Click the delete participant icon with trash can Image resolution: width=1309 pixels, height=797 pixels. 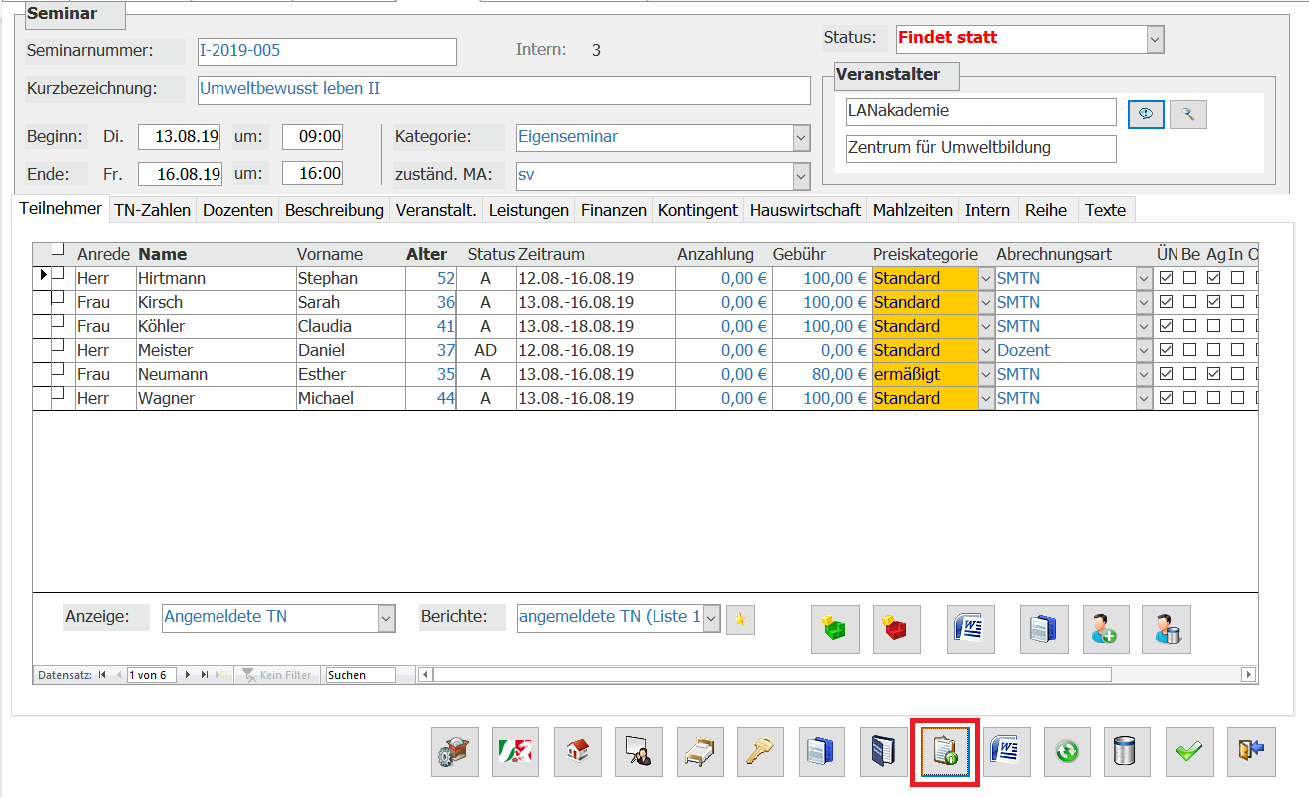[x=1166, y=629]
